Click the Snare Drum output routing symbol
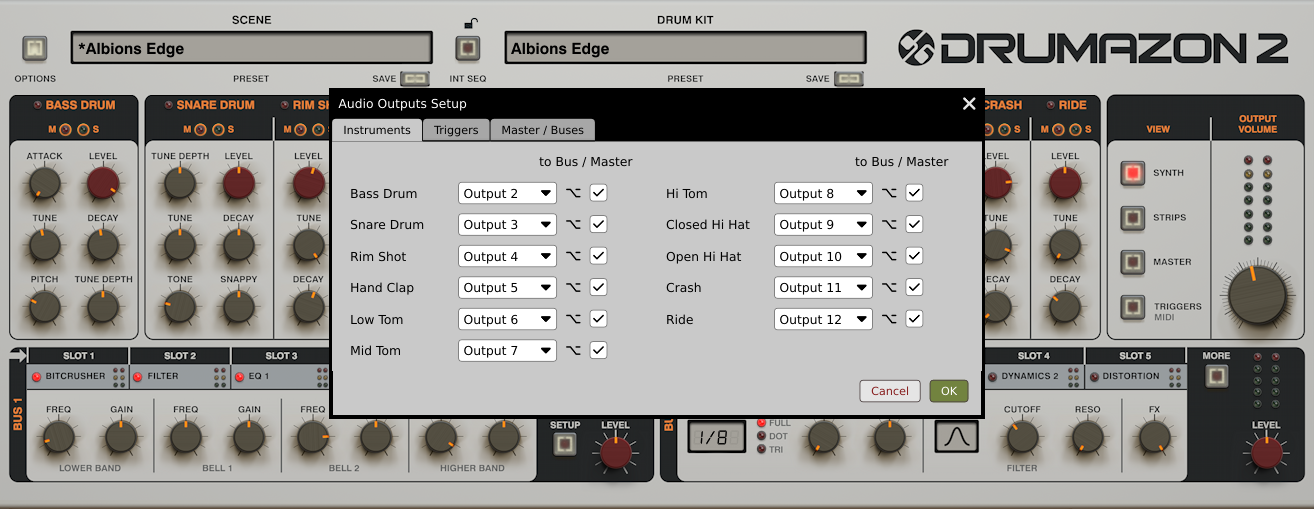 [573, 225]
